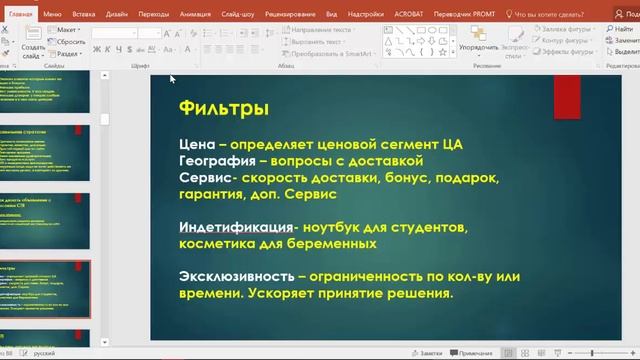Toggle justify text alignment
This screenshot has height=360, width=640.
tap(240, 50)
